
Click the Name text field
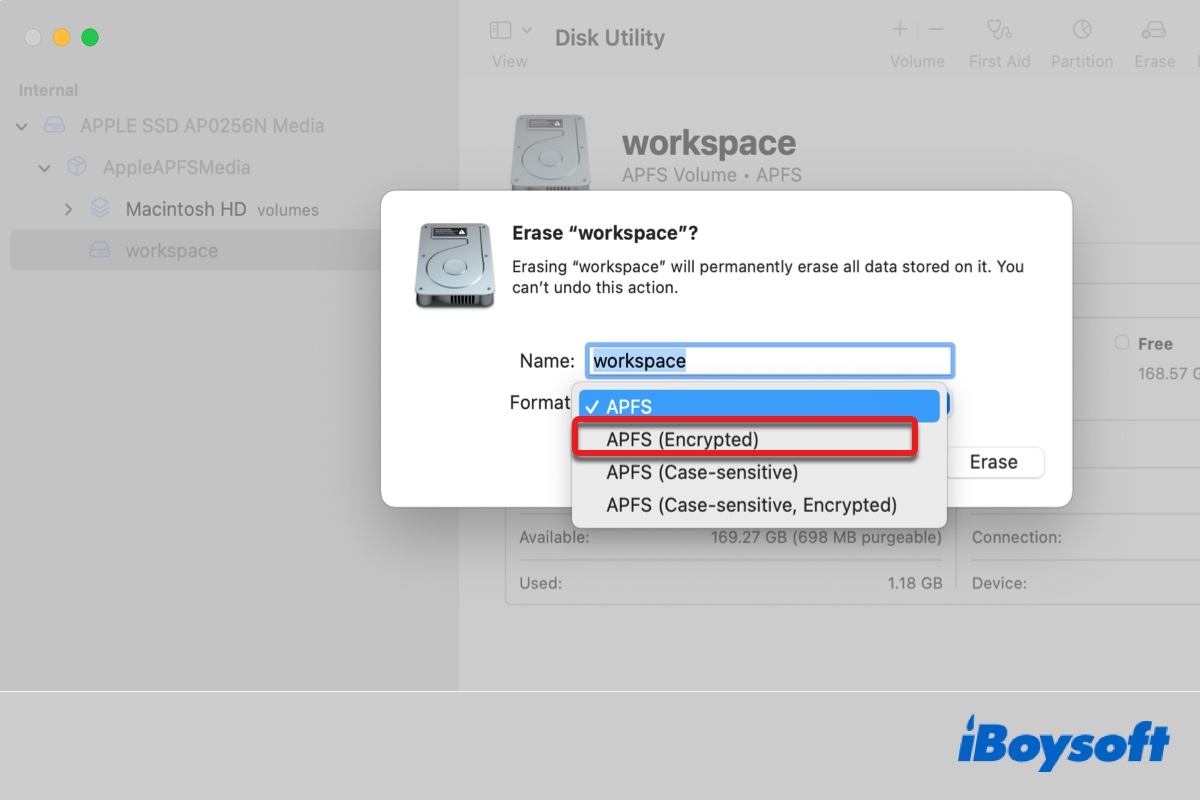coord(768,361)
